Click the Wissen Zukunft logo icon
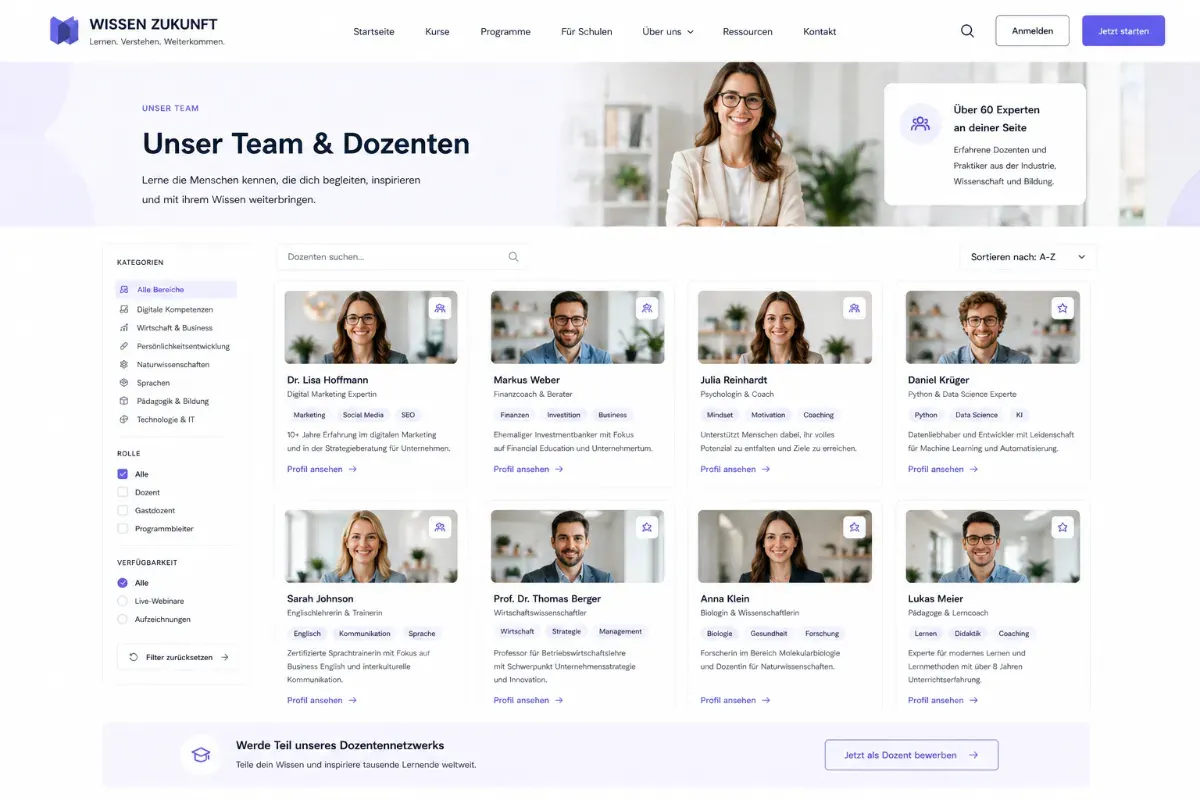This screenshot has height=800, width=1200. click(x=64, y=30)
